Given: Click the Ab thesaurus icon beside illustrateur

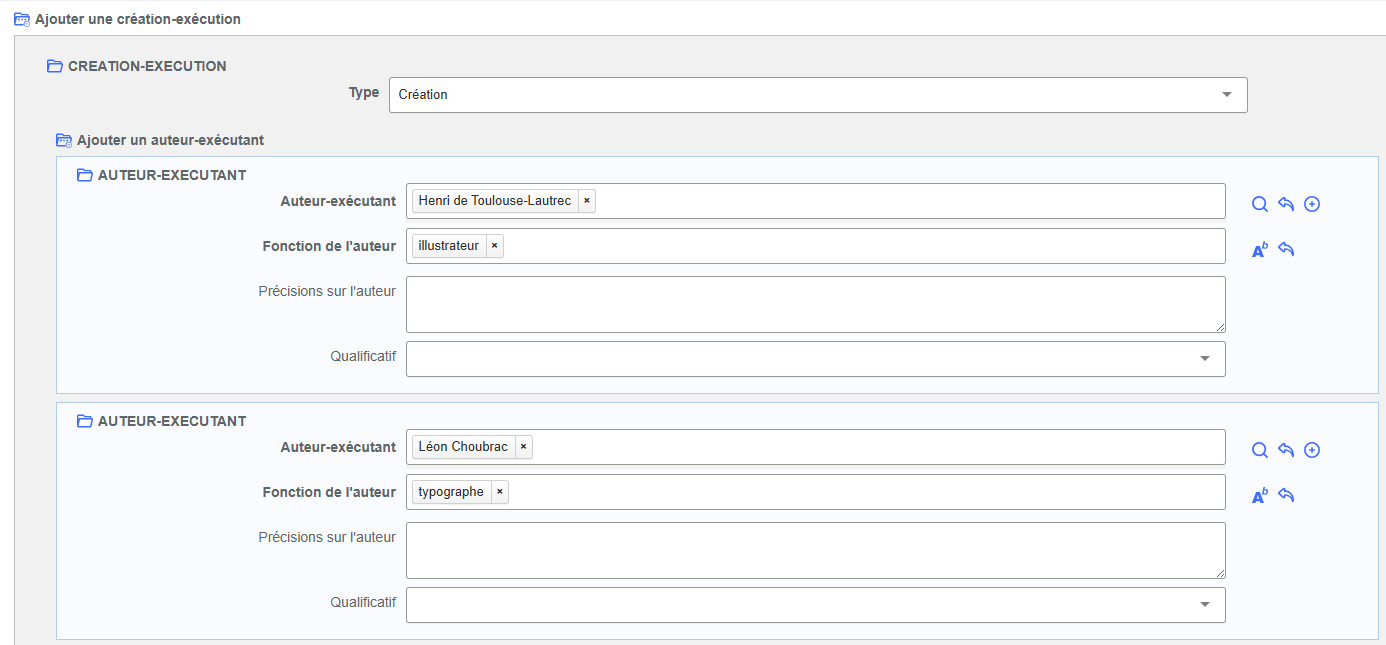Looking at the screenshot, I should click(x=1260, y=250).
